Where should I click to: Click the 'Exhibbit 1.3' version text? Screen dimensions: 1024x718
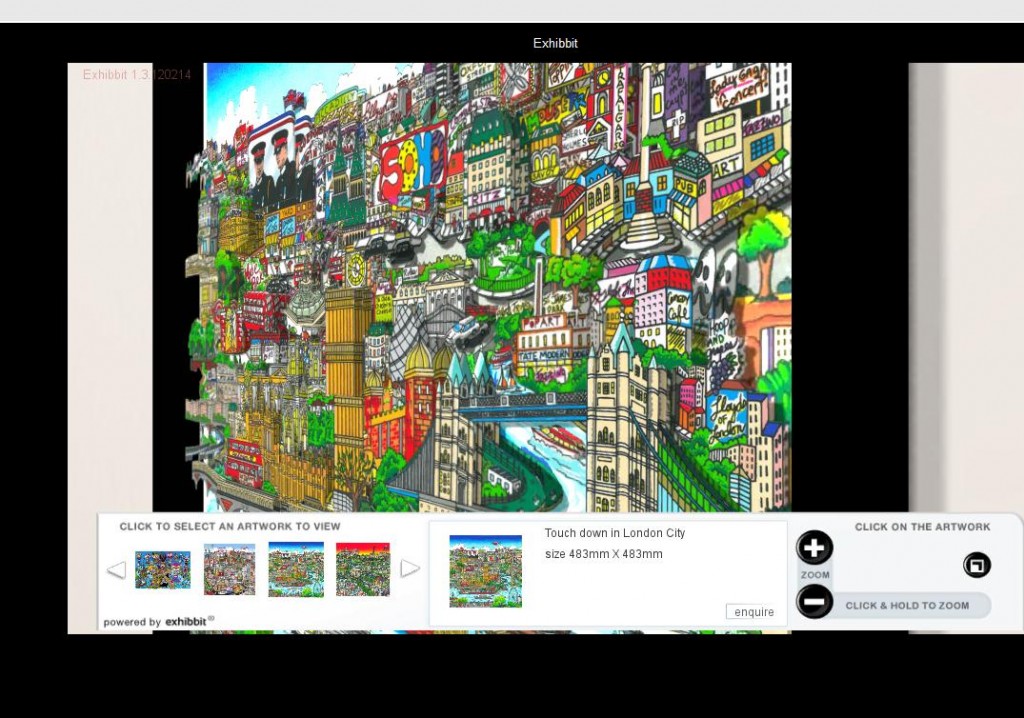click(x=137, y=74)
